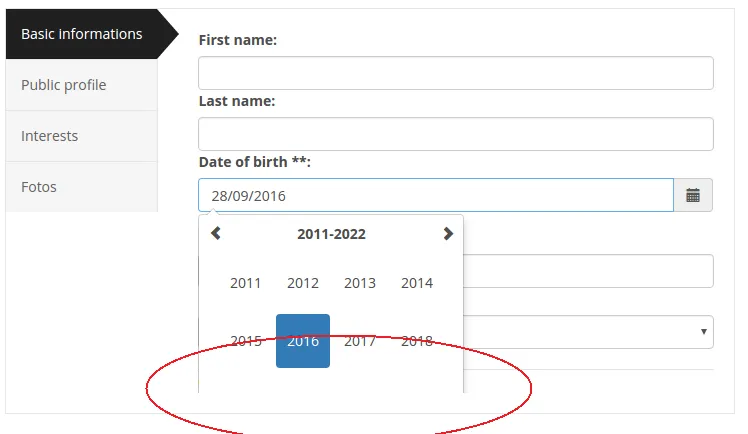Click the First name input field
This screenshot has width=748, height=434.
click(455, 73)
